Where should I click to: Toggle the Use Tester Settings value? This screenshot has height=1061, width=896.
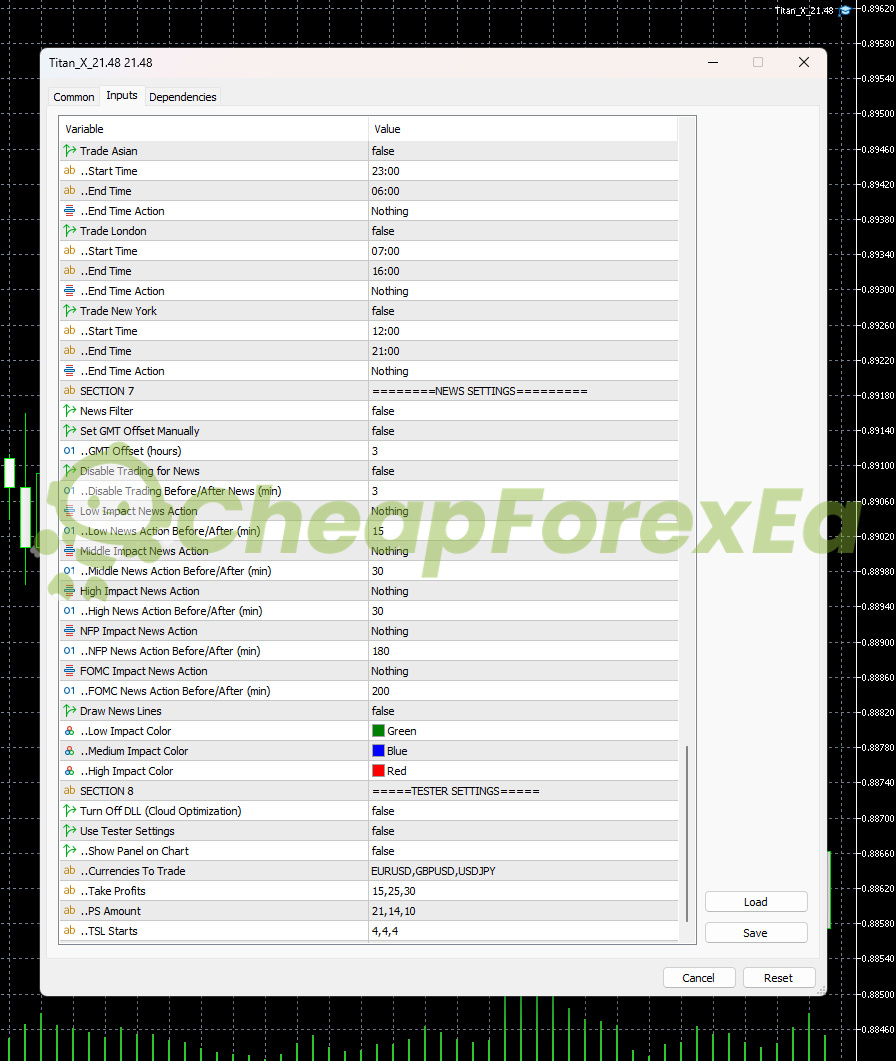pyautogui.click(x=522, y=831)
